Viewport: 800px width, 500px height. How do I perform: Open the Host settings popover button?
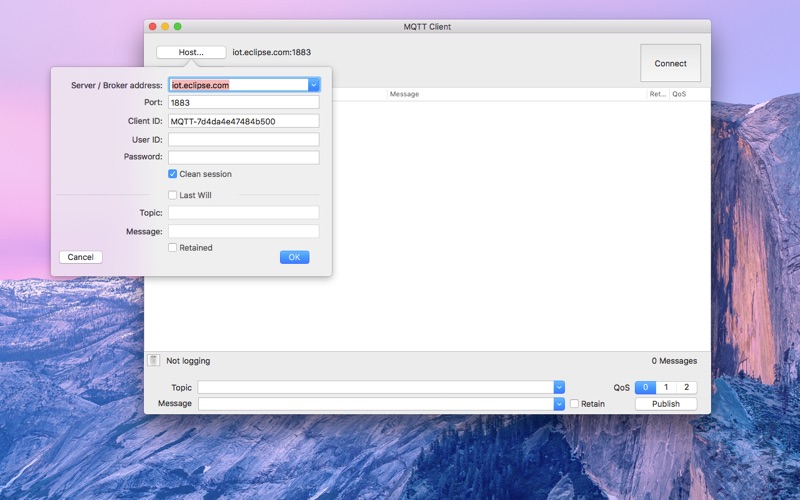pyautogui.click(x=191, y=52)
